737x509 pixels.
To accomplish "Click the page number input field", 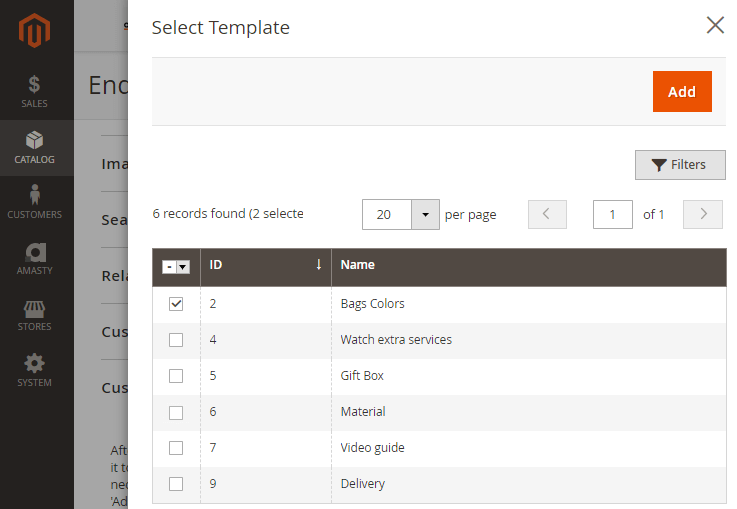I will (612, 214).
